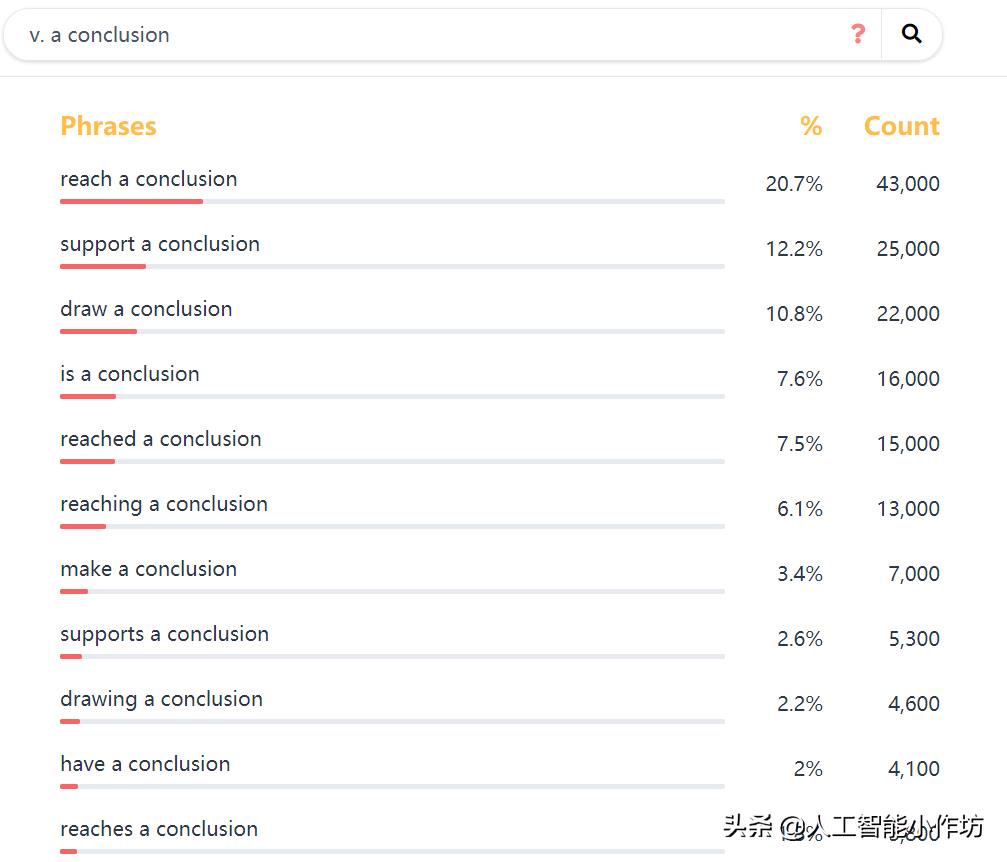1007x862 pixels.
Task: Click the 'is a conclusion' phrase
Action: coord(130,375)
